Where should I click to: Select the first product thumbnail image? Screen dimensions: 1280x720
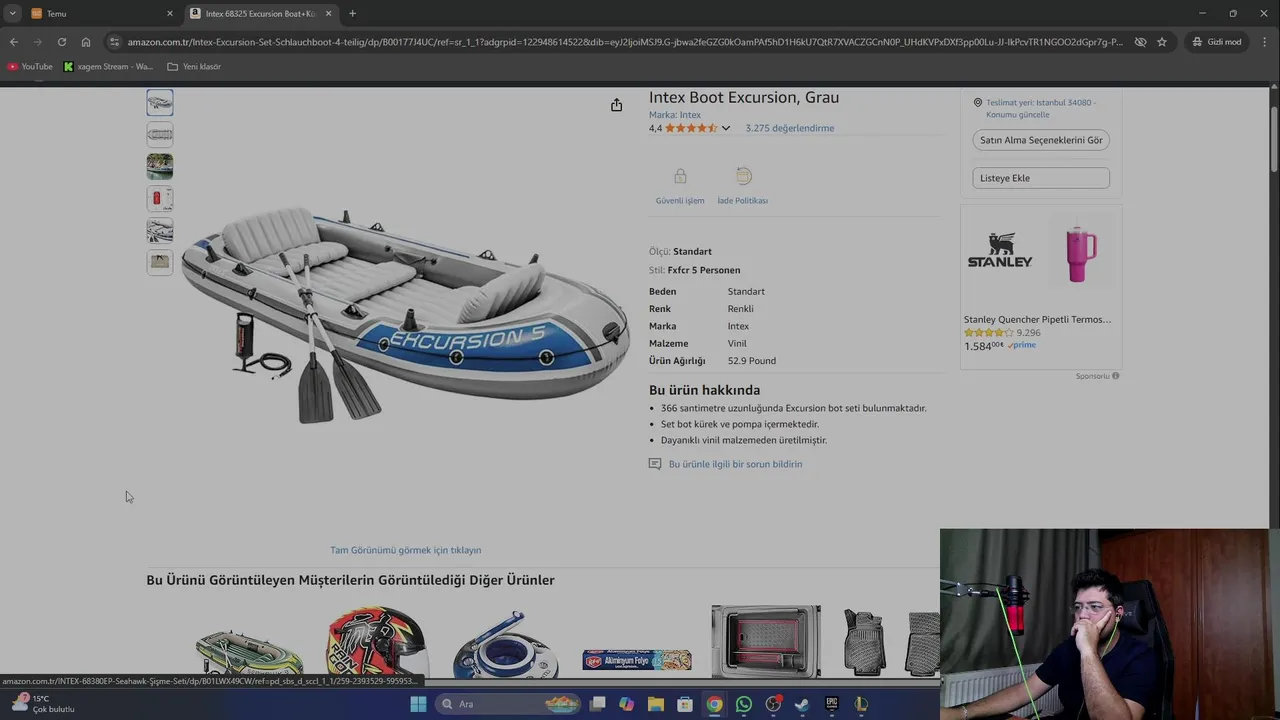[x=160, y=102]
